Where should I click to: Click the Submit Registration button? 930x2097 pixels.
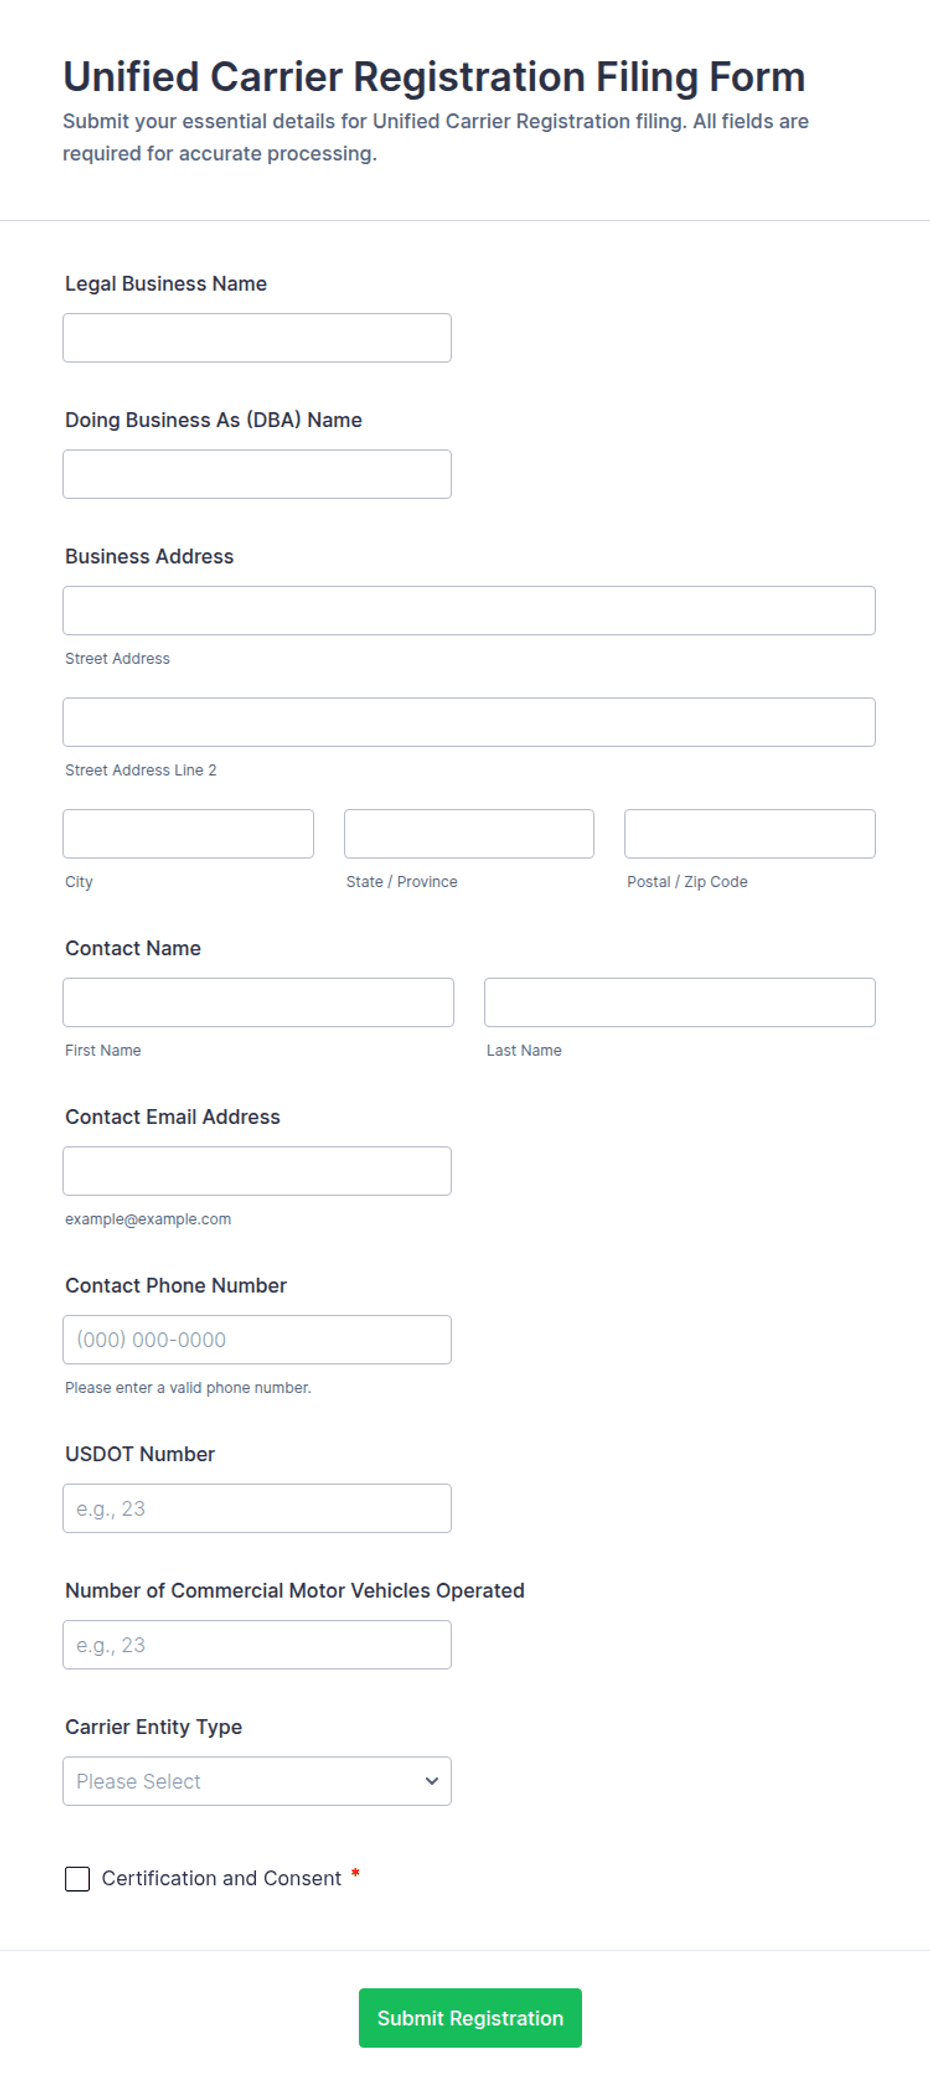pyautogui.click(x=470, y=2018)
